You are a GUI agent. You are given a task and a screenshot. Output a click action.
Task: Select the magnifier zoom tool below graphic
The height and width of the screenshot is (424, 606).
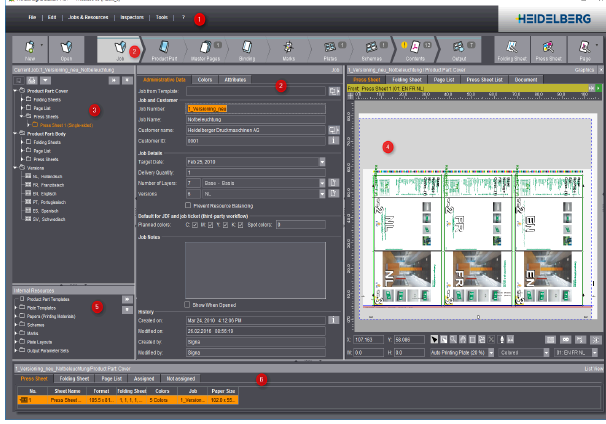[453, 339]
